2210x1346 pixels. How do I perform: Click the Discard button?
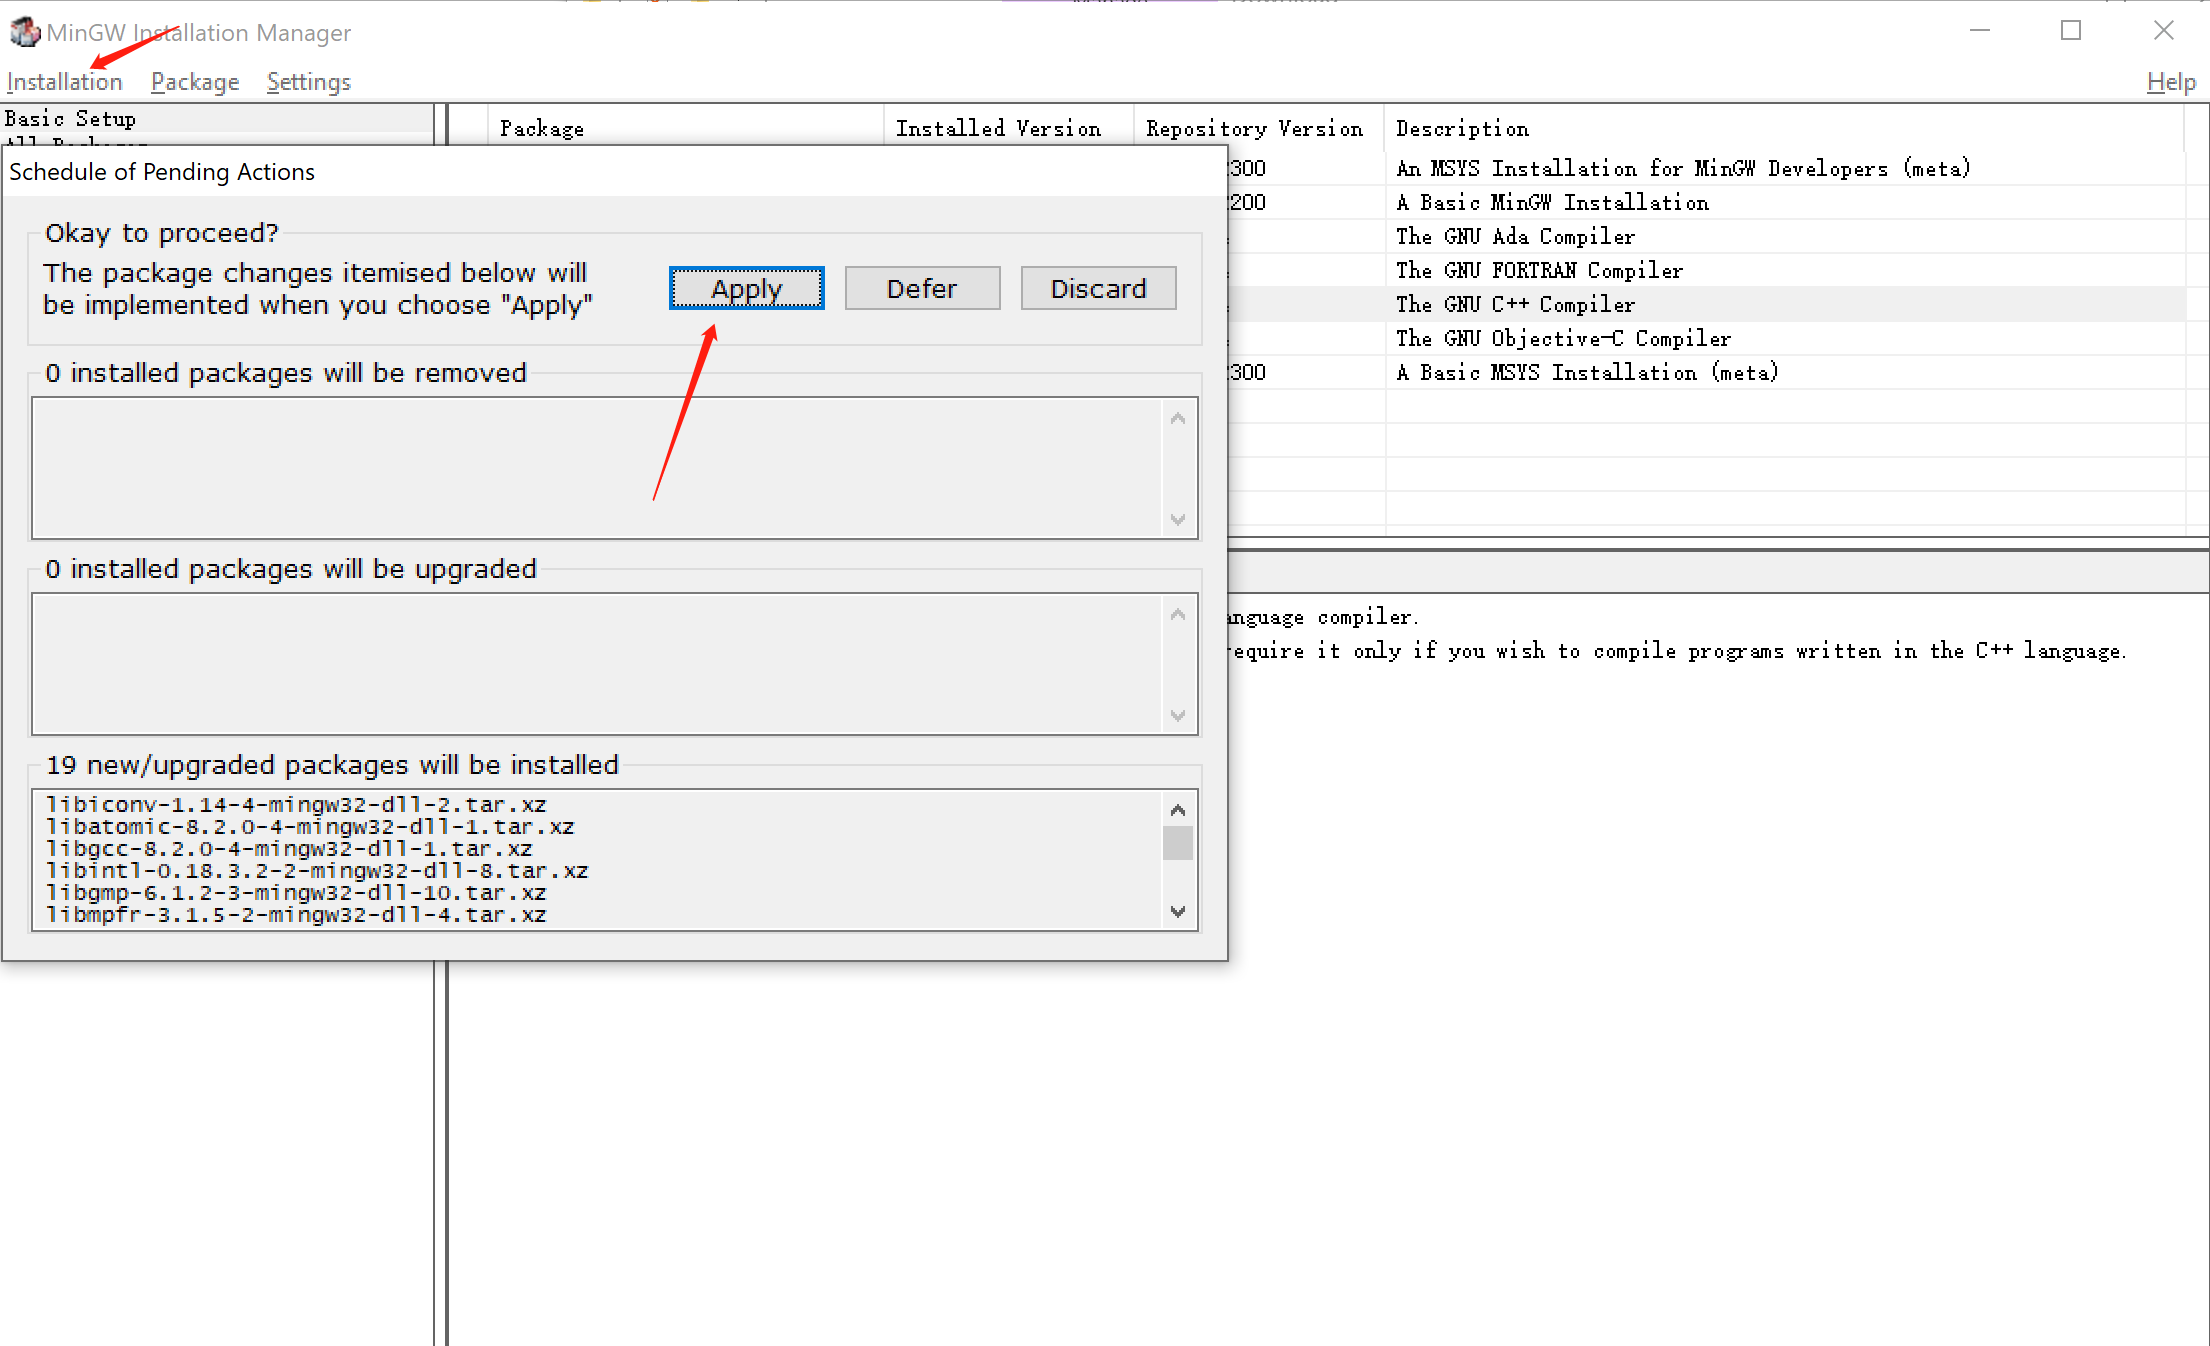coord(1098,289)
